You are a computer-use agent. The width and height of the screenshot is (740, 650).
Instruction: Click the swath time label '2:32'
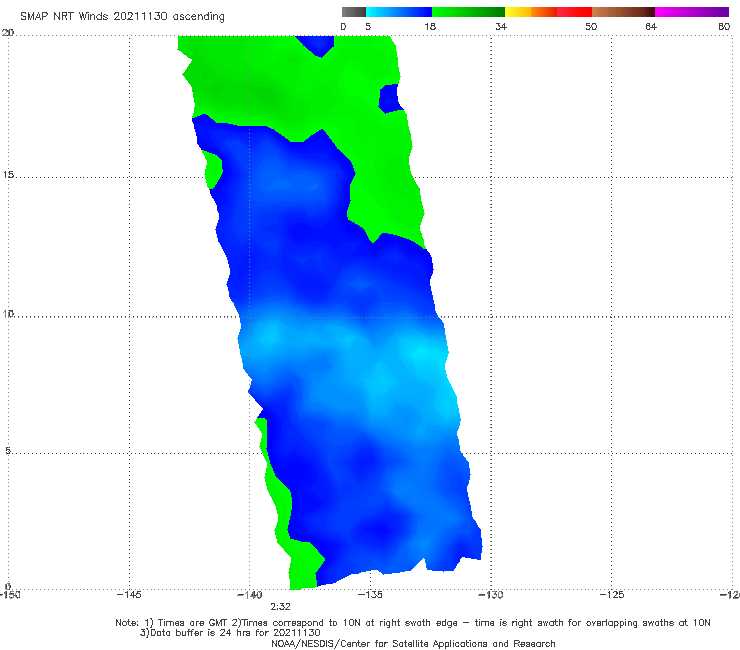pyautogui.click(x=280, y=607)
